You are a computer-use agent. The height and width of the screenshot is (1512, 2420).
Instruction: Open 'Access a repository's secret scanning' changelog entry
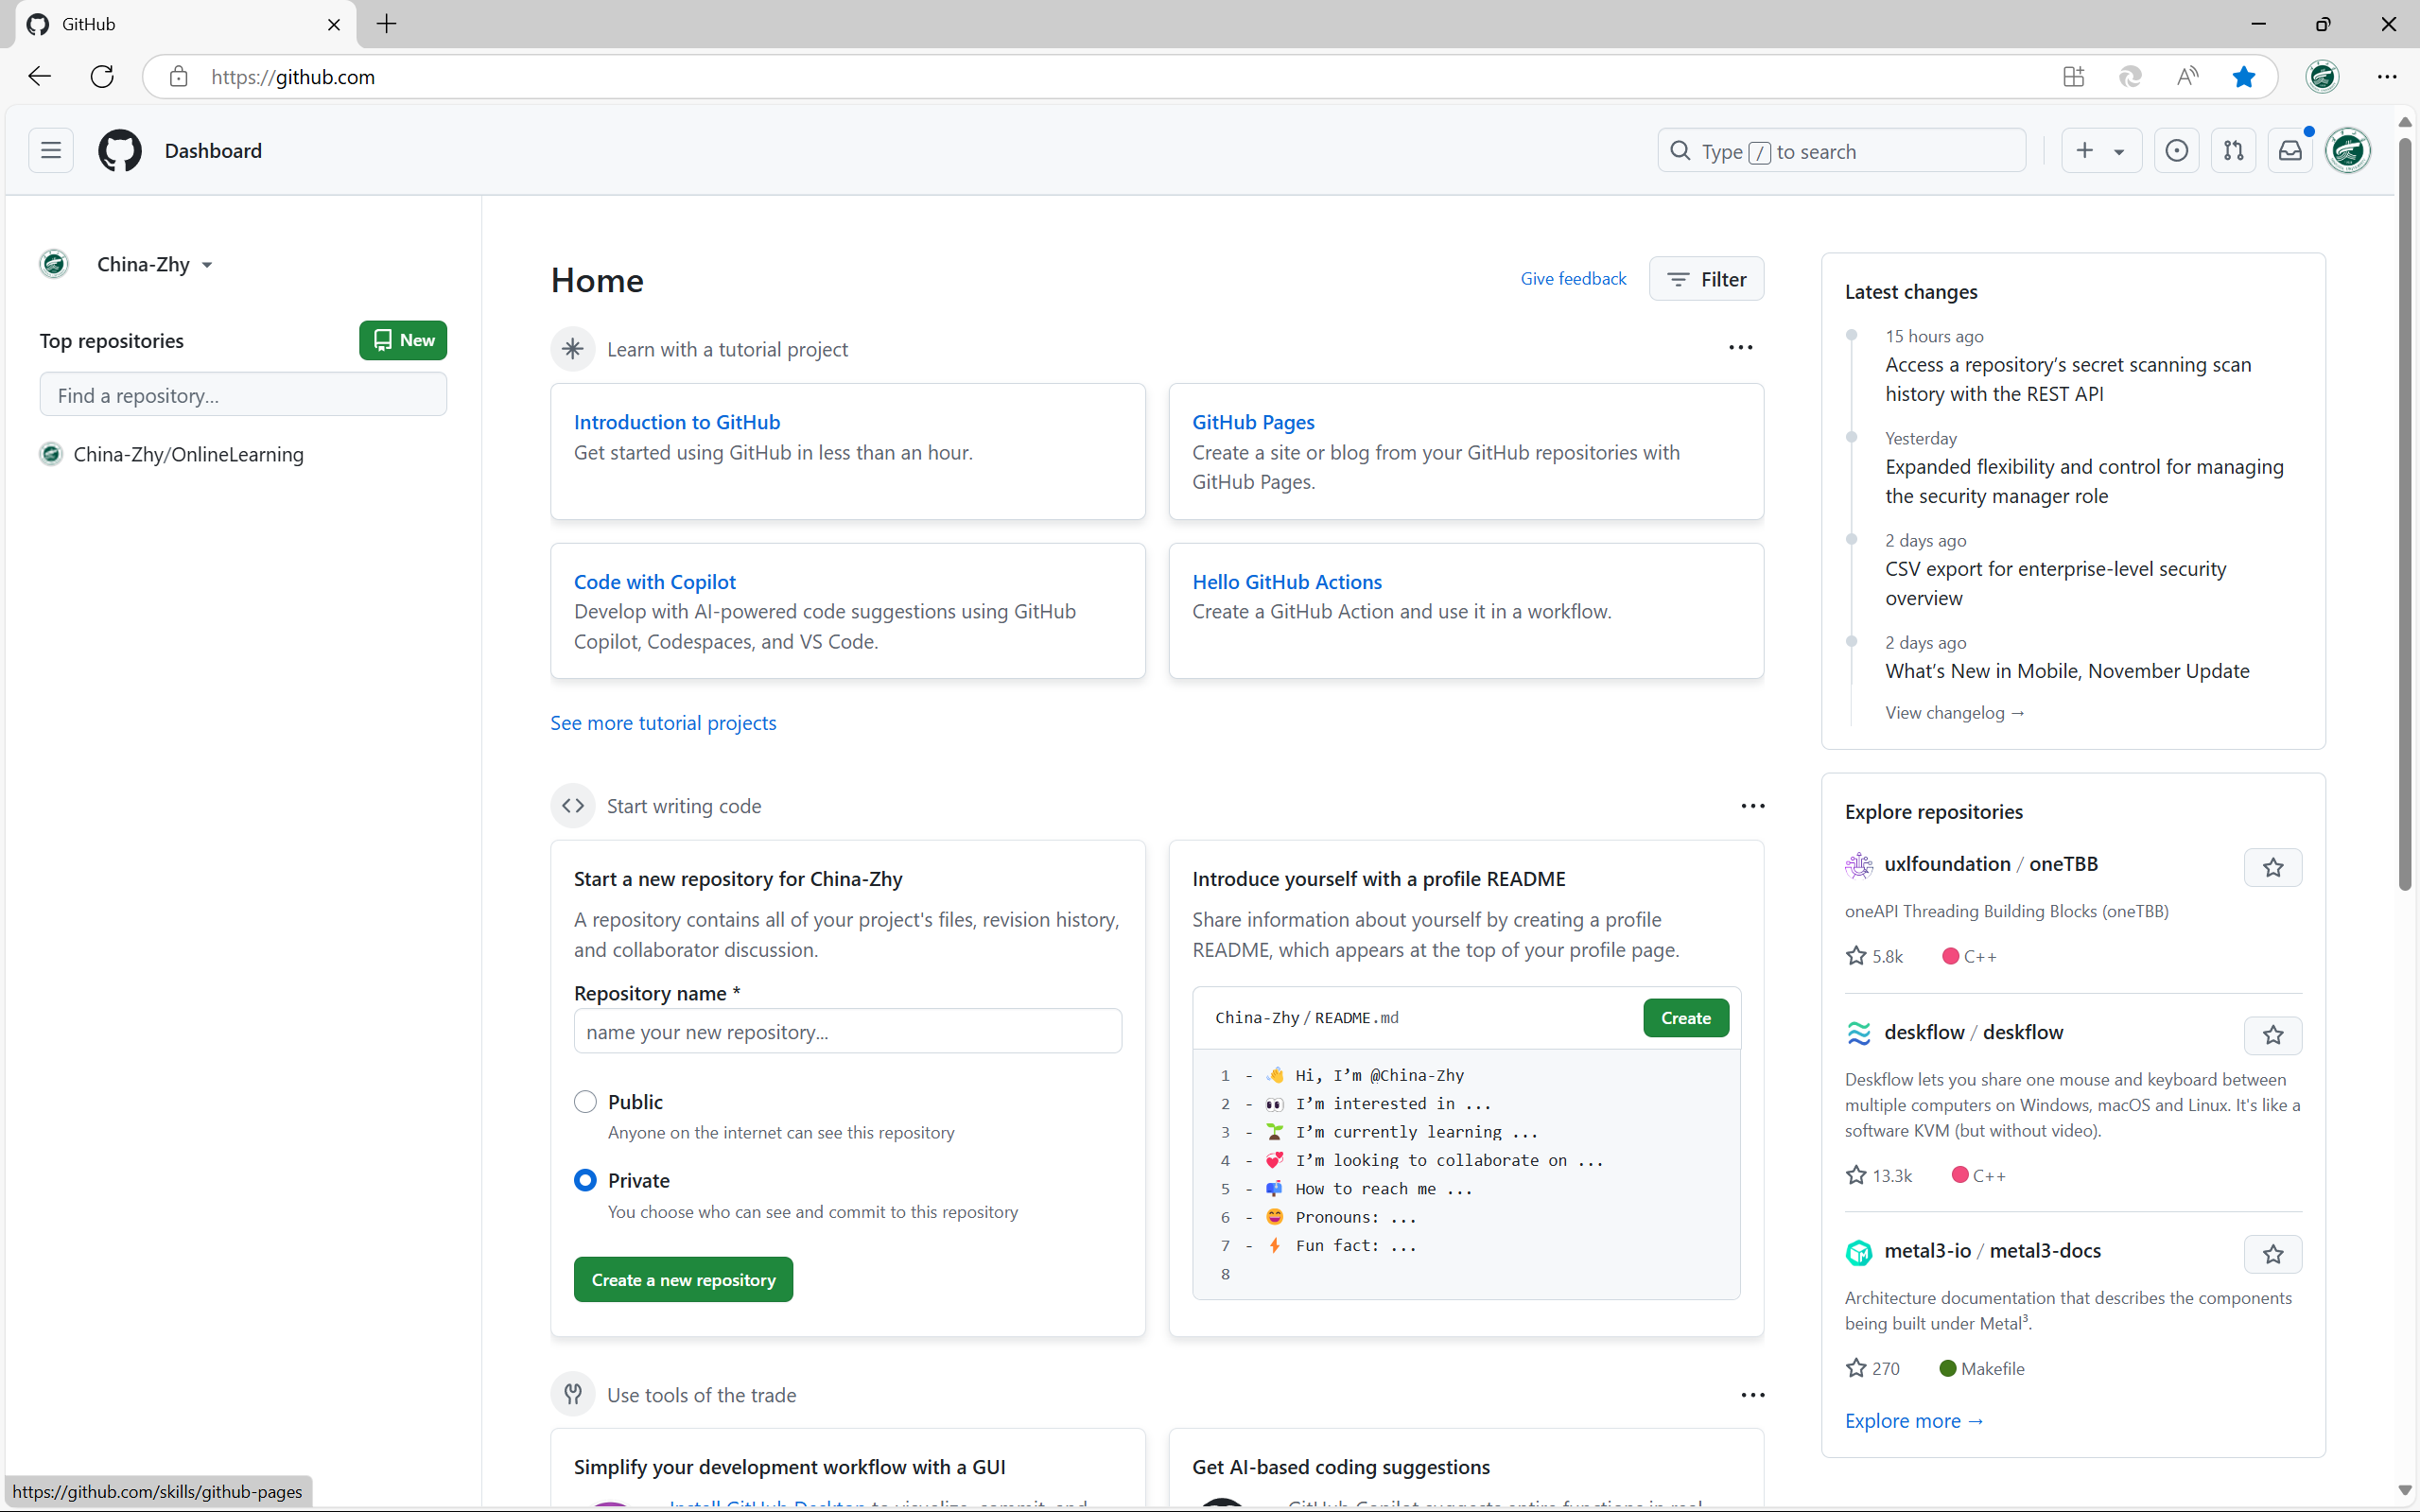(x=2068, y=380)
